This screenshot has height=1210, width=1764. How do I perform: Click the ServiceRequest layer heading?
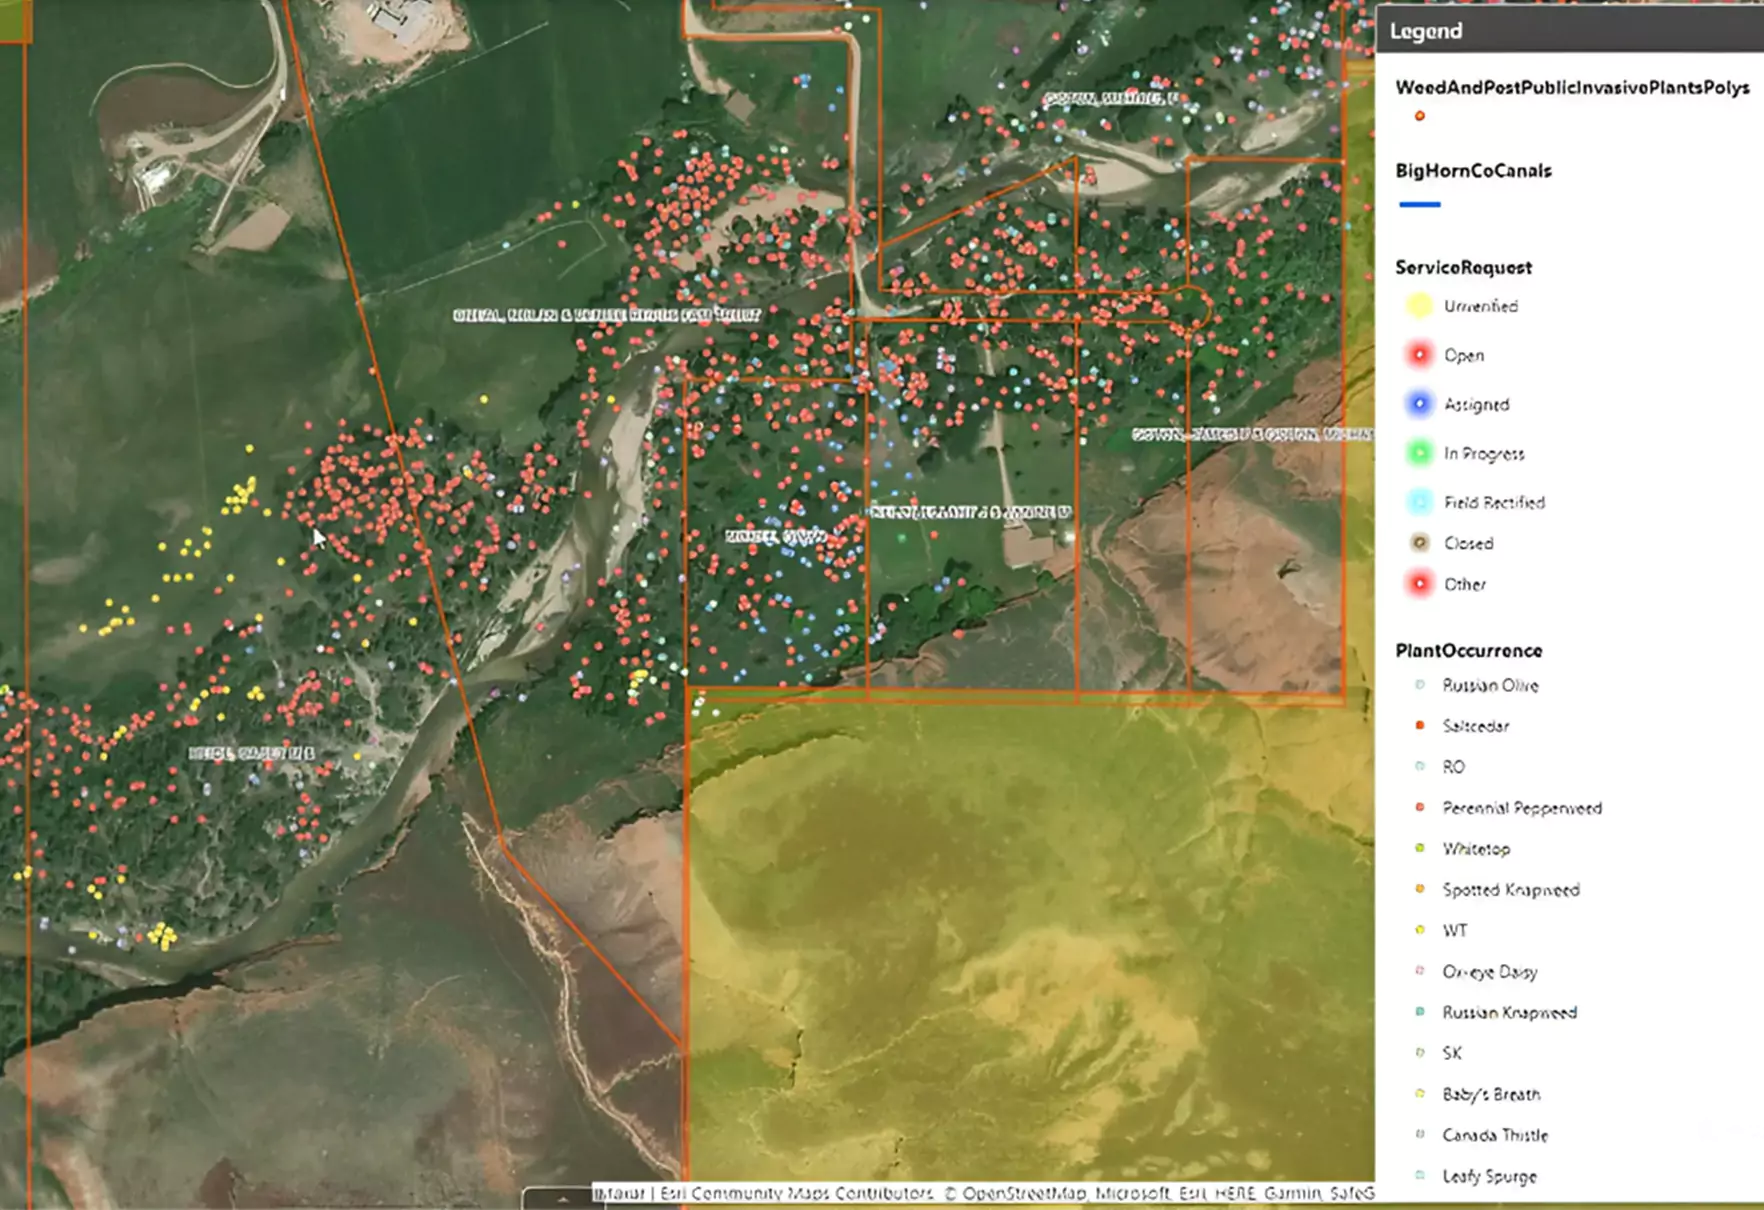pyautogui.click(x=1463, y=268)
